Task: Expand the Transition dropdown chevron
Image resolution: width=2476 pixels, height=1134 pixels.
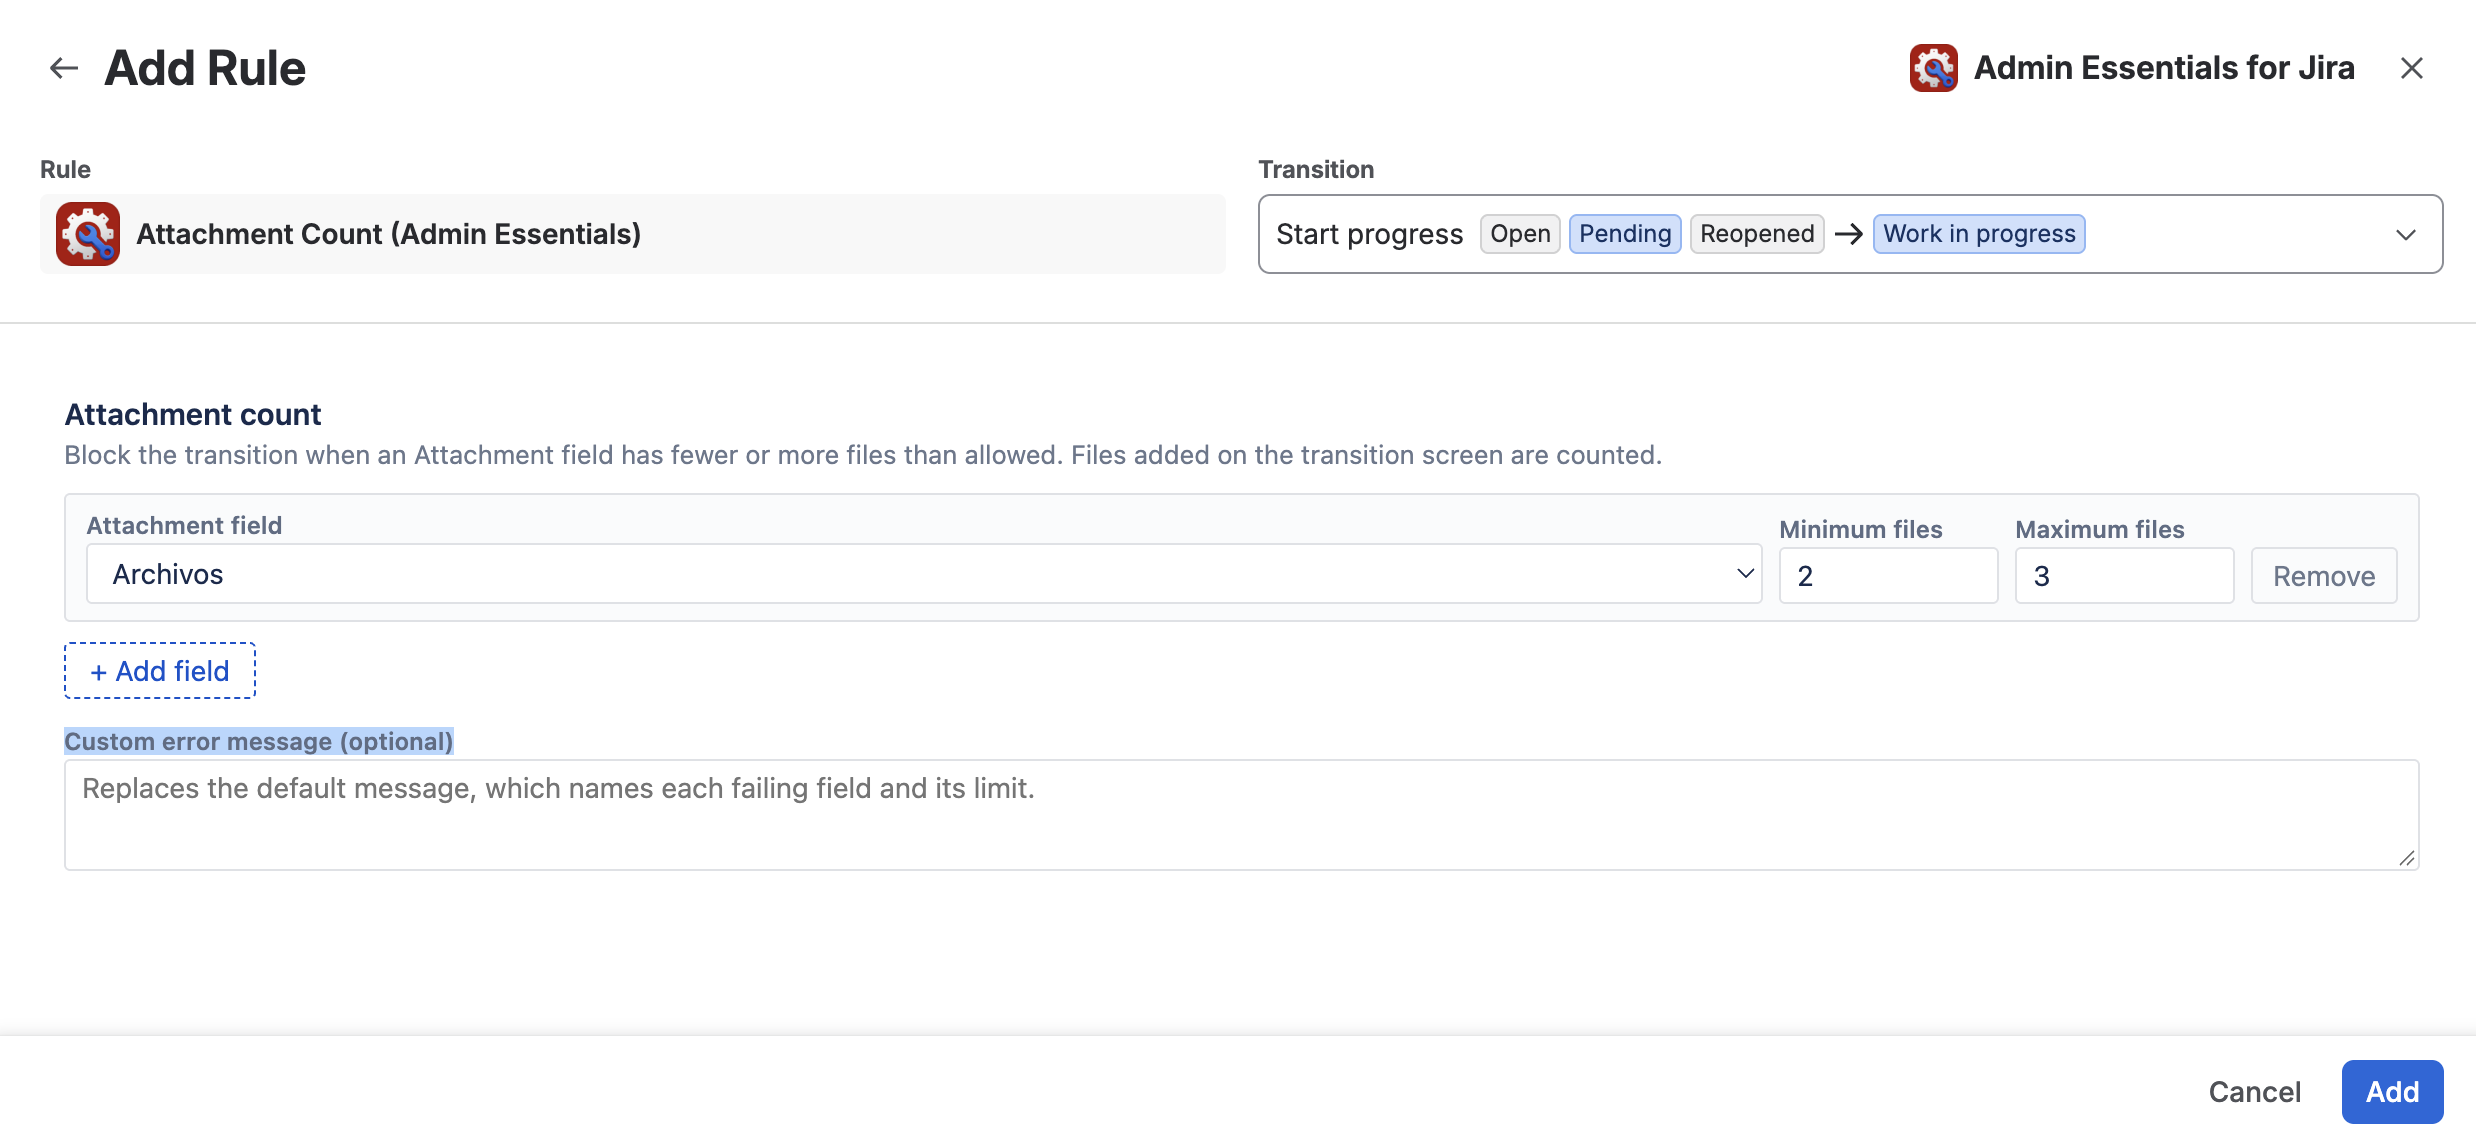Action: coord(2405,235)
